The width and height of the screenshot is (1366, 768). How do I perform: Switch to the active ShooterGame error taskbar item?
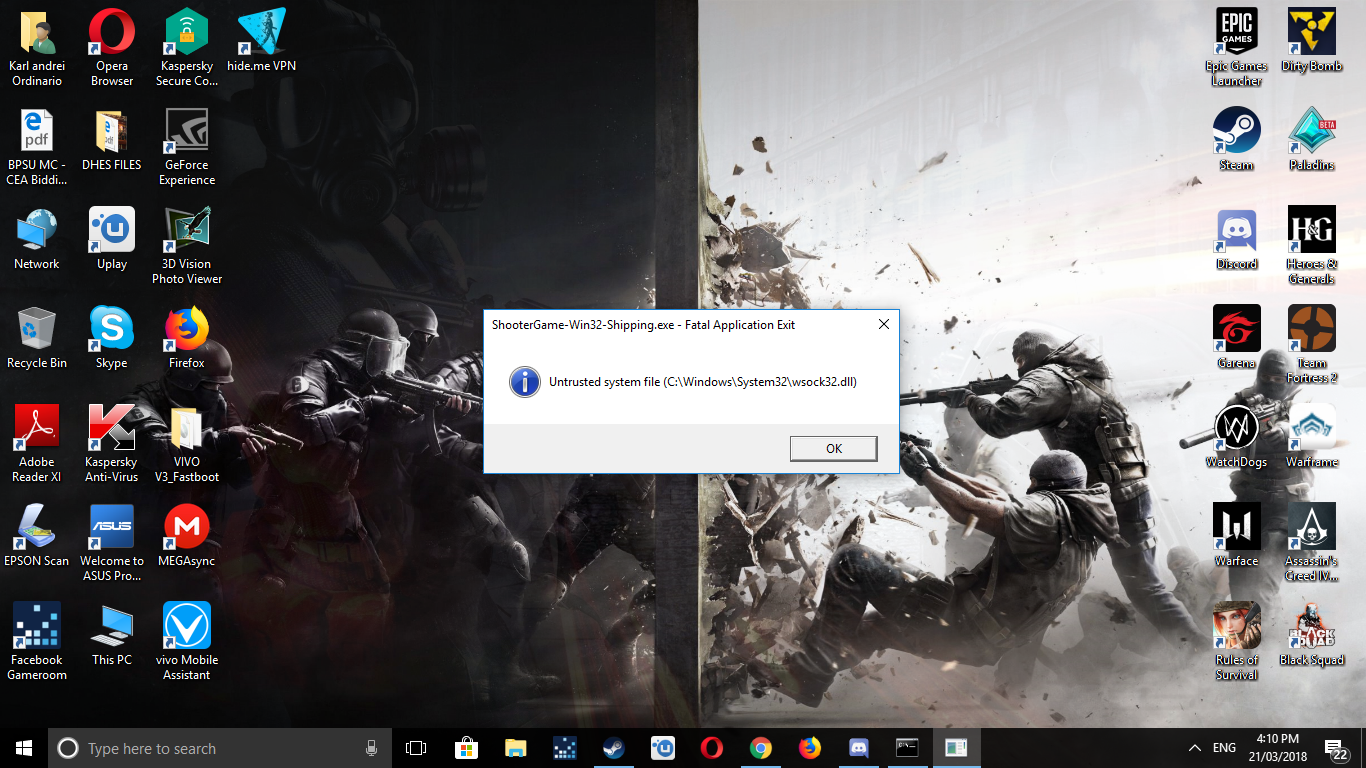[x=956, y=748]
